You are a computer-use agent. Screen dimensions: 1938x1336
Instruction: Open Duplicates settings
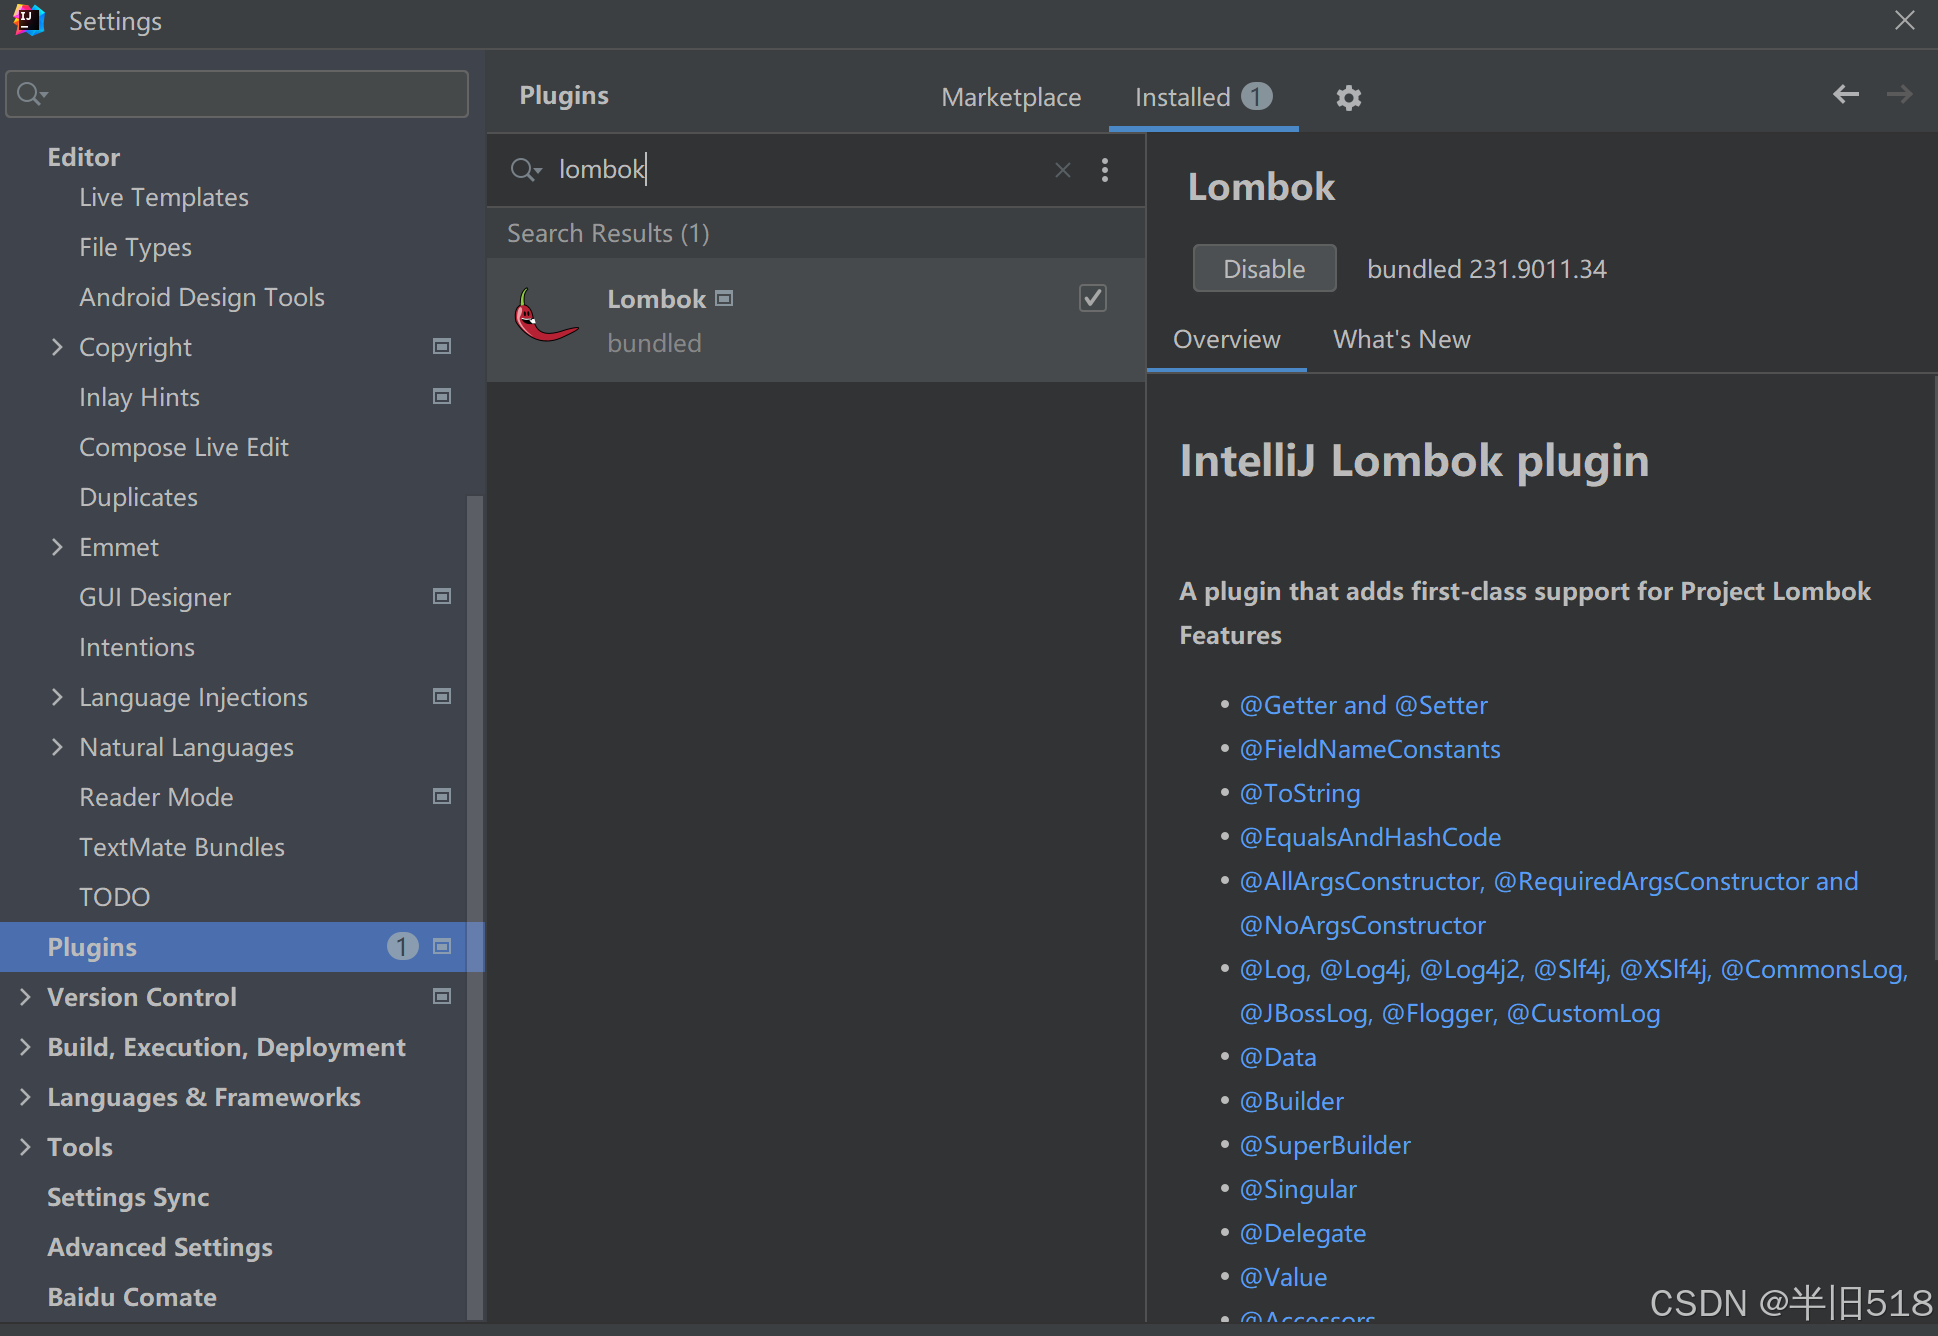coord(138,498)
